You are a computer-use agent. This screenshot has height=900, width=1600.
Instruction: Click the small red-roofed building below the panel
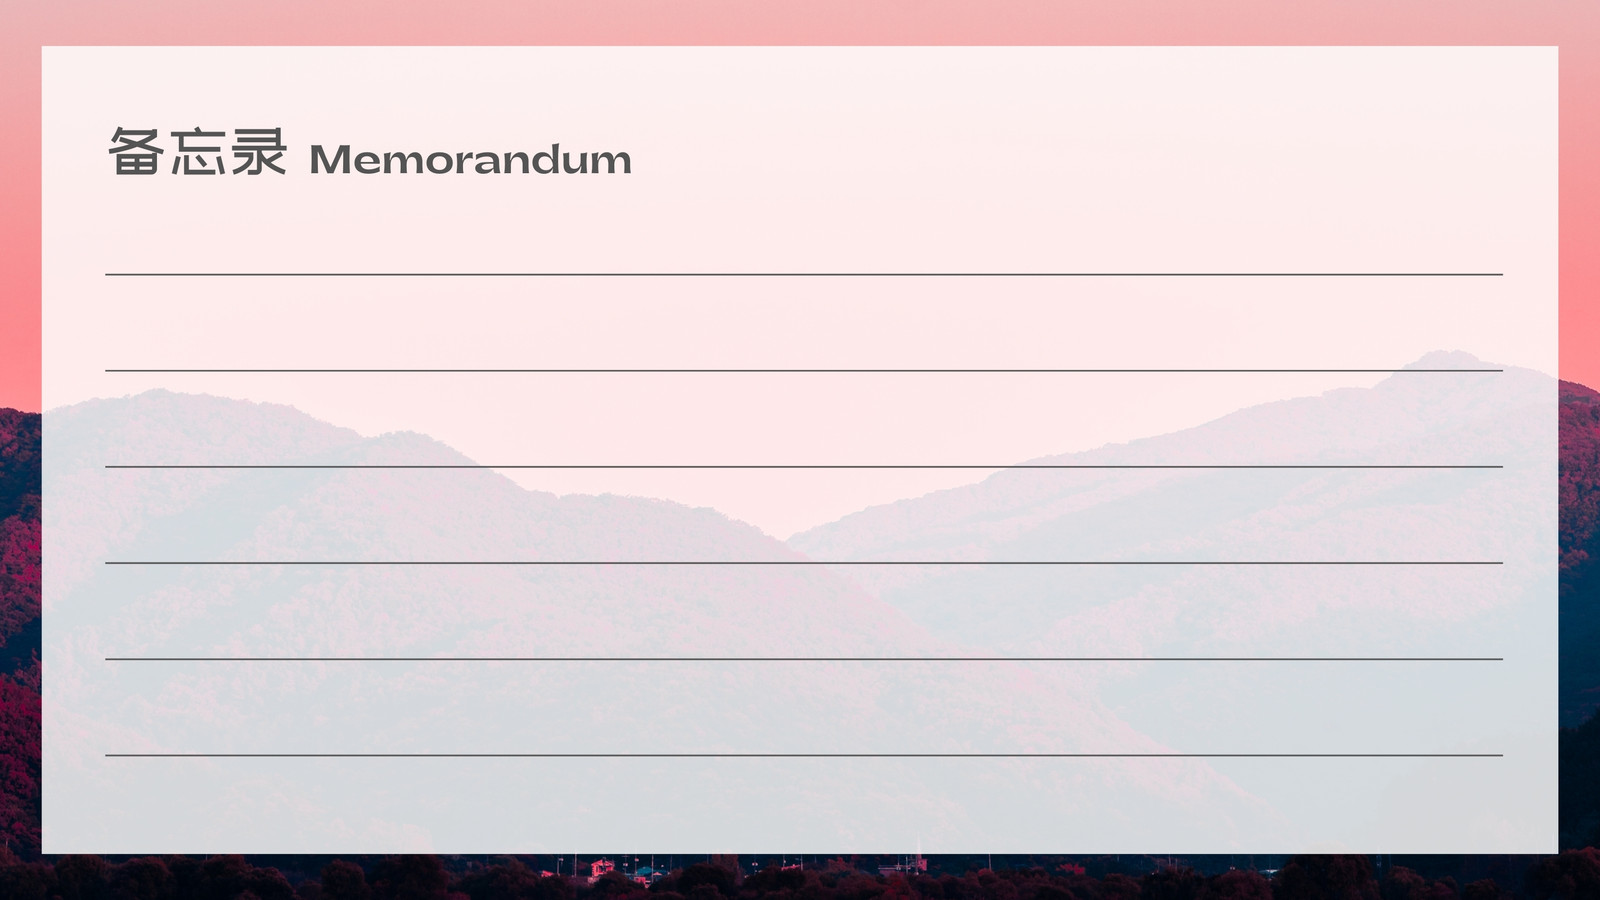602,868
